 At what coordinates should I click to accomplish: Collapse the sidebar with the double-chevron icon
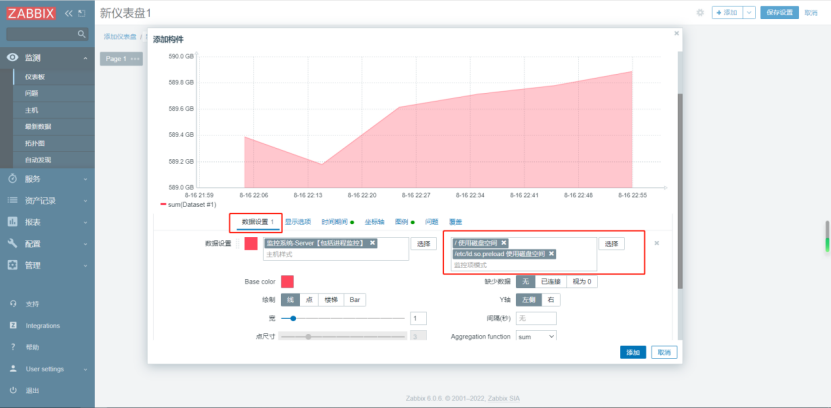[68, 14]
